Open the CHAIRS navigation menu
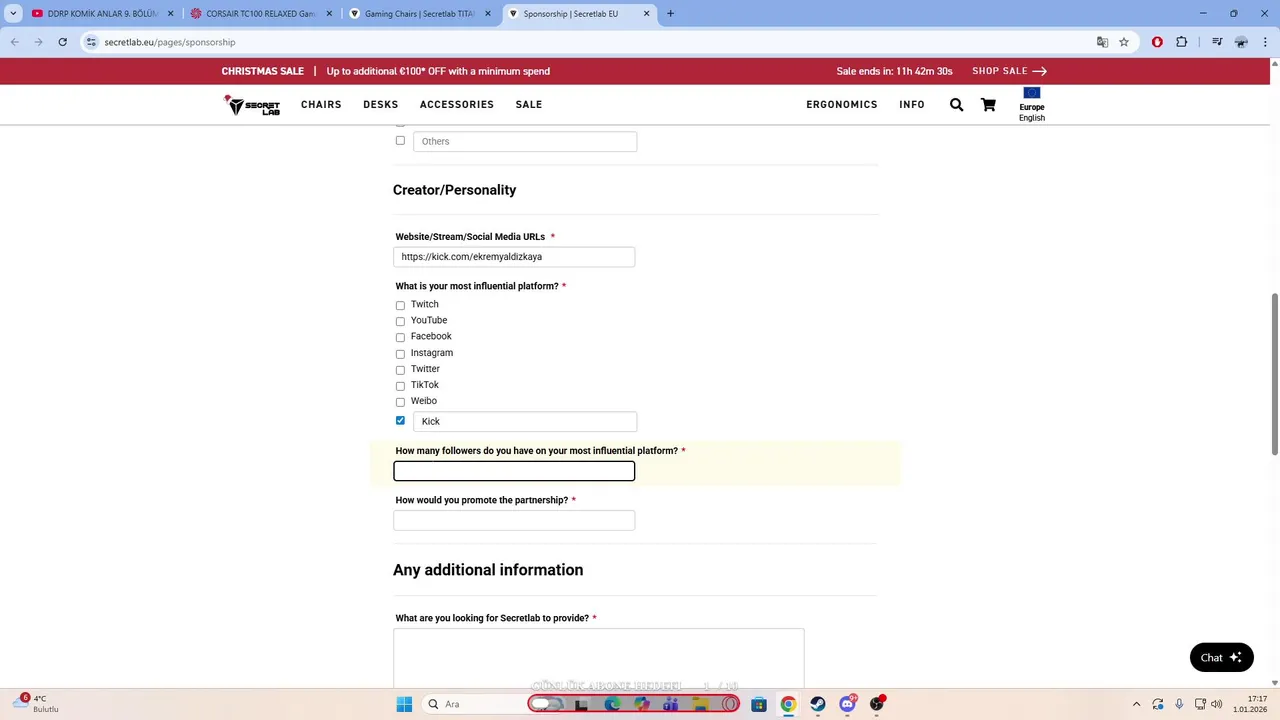The height and width of the screenshot is (720, 1280). click(x=321, y=105)
